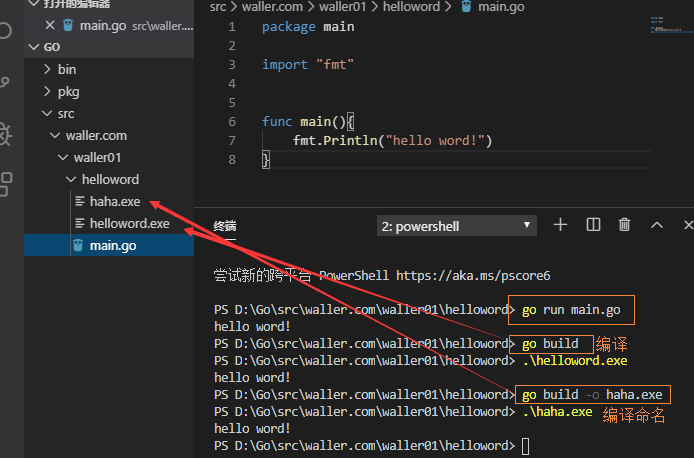Click the fmt.Println("hello word!") statement
The width and height of the screenshot is (694, 458).
(x=392, y=141)
